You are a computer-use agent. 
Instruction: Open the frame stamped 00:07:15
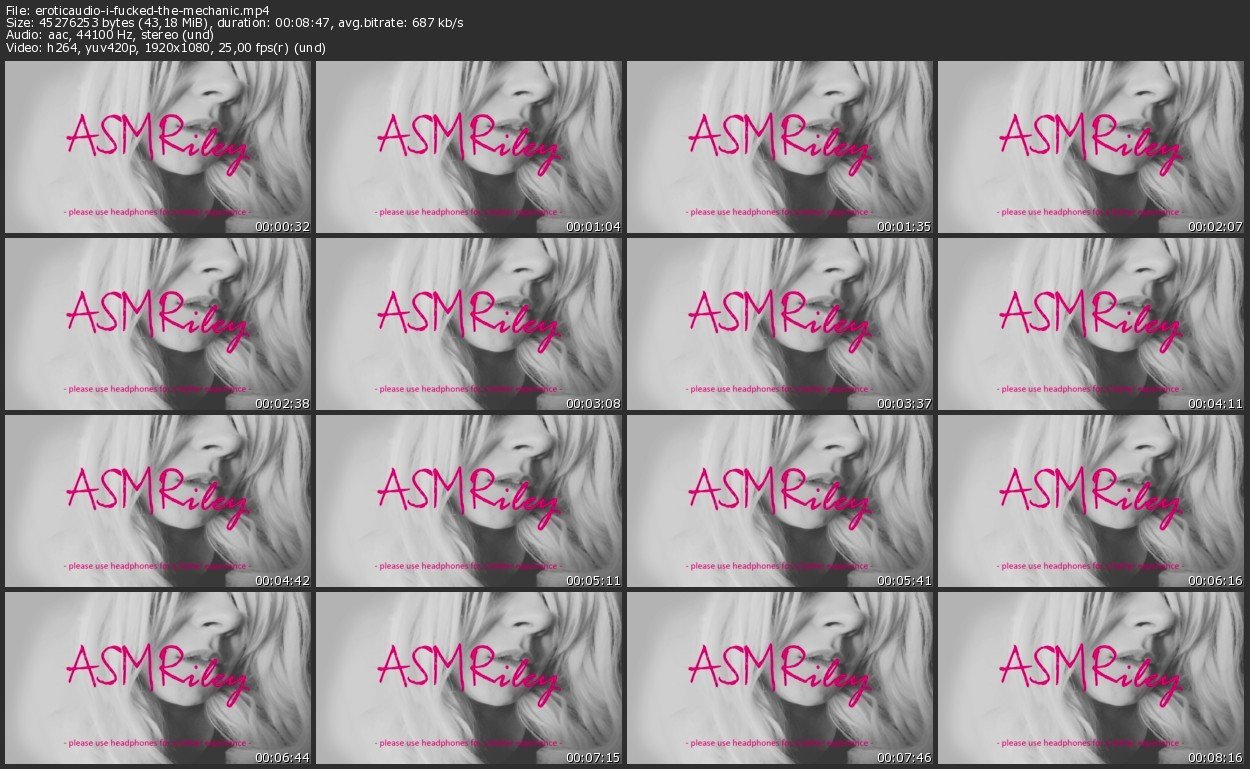pyautogui.click(x=469, y=678)
